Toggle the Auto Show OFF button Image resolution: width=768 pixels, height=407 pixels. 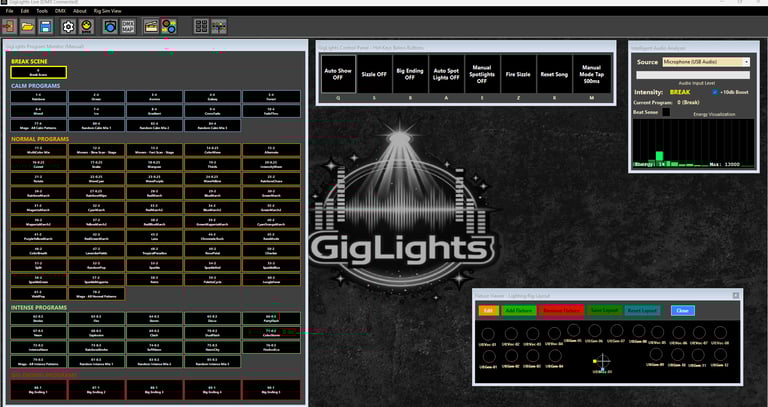(338, 74)
